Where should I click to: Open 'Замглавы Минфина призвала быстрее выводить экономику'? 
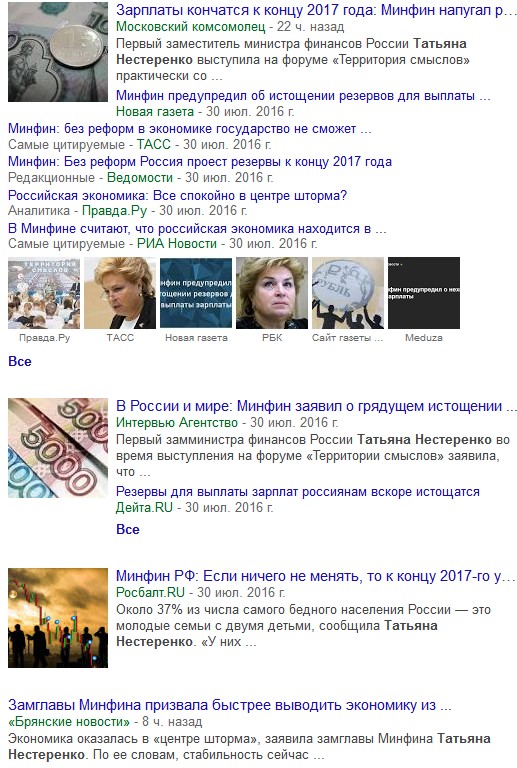tap(230, 705)
